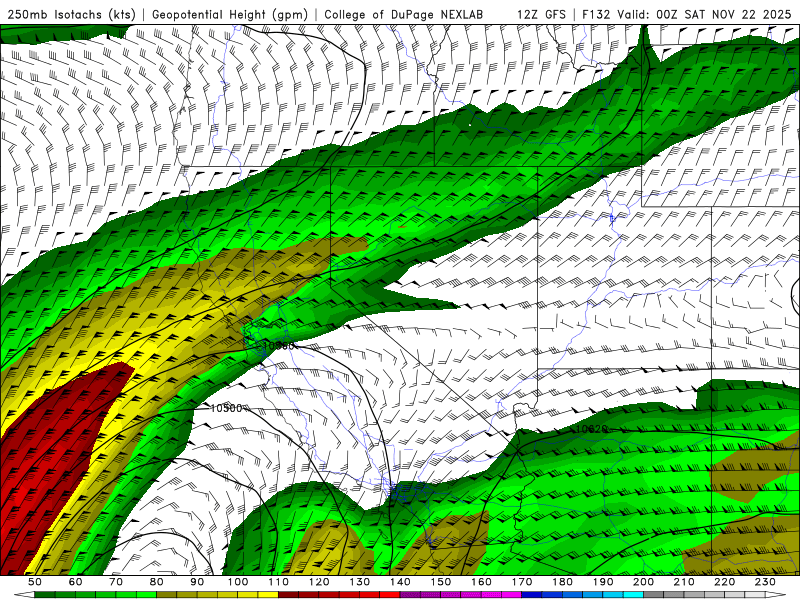The height and width of the screenshot is (600, 800).
Task: Click the 90 value on the color scale
Action: (197, 582)
